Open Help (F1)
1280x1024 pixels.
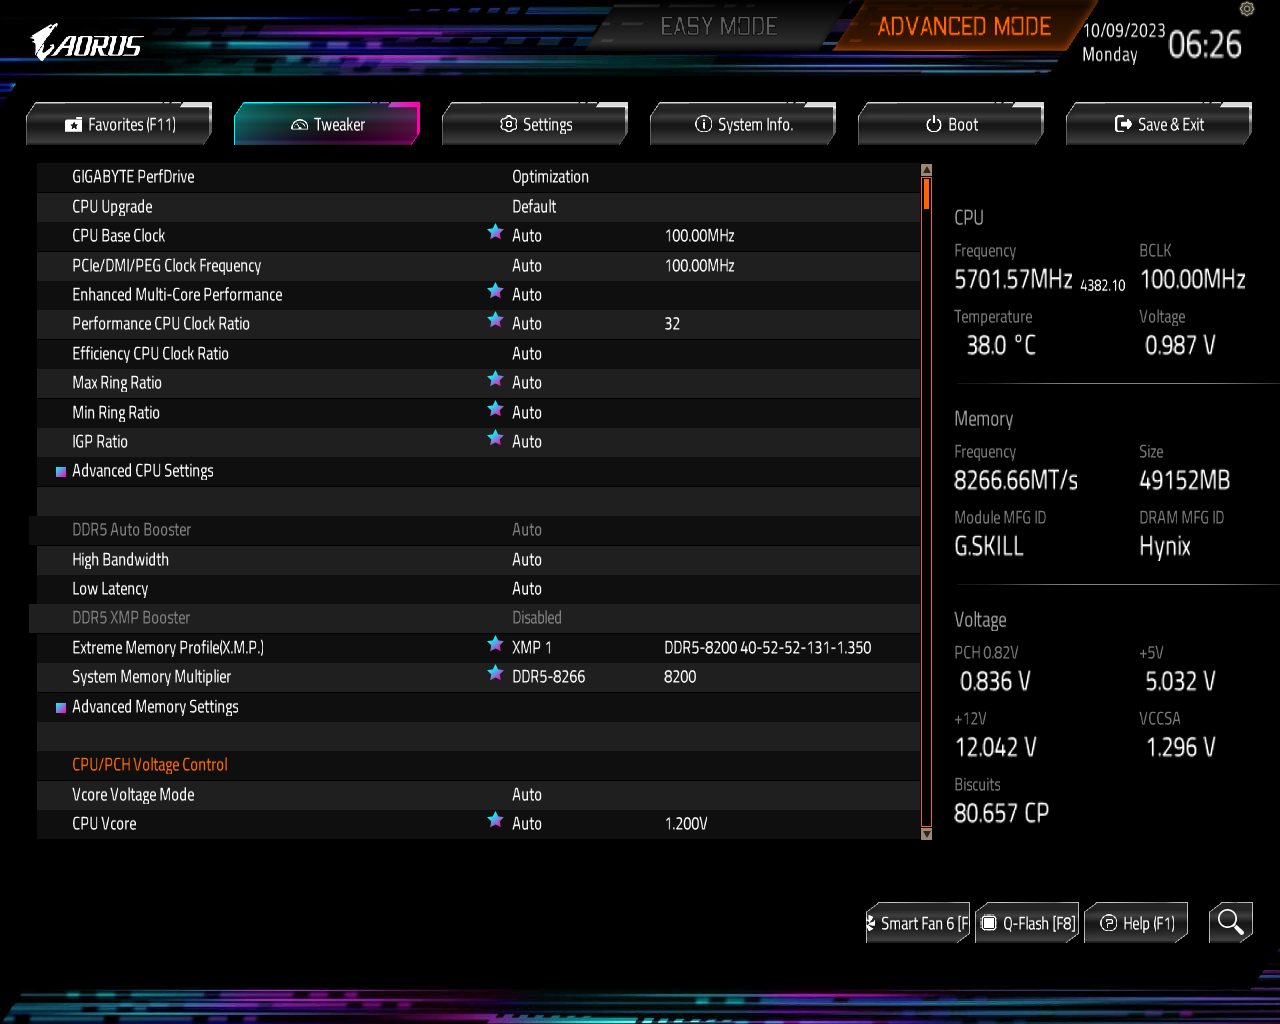[x=1137, y=923]
